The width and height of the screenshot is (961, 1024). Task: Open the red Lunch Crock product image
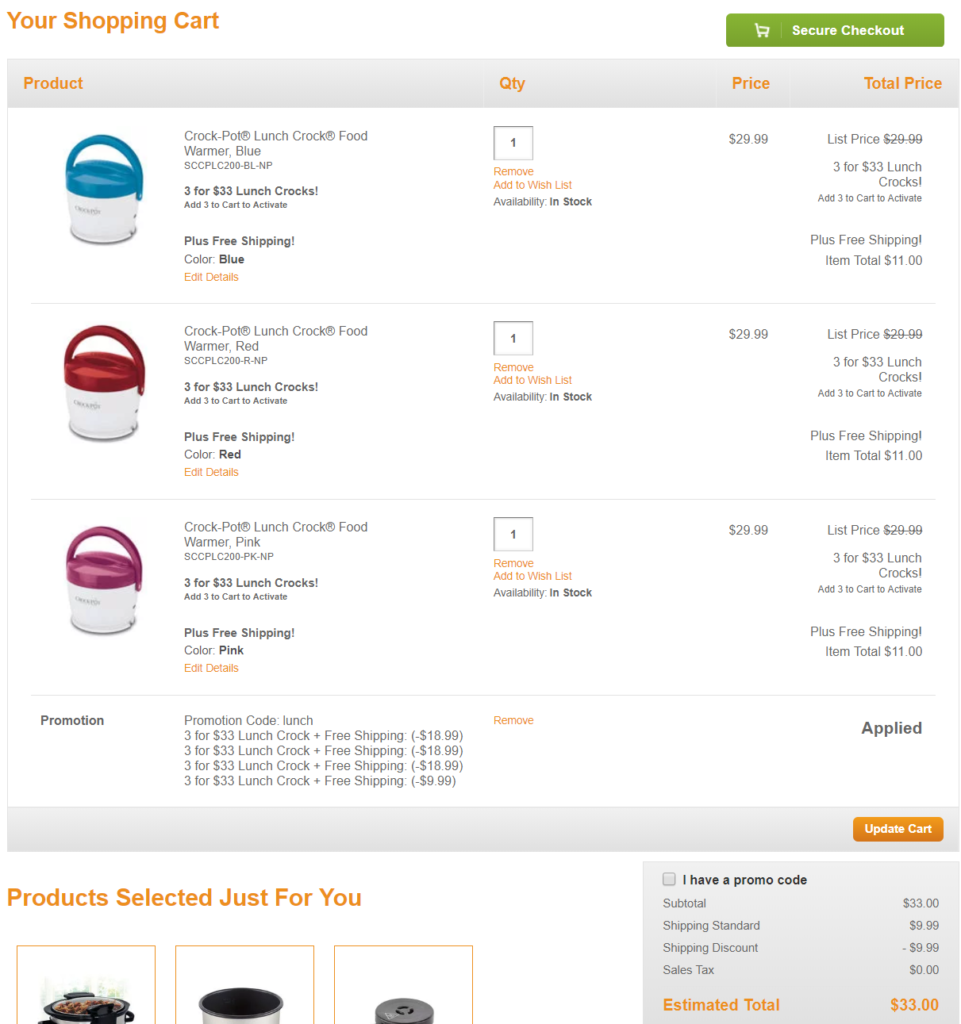pos(103,385)
